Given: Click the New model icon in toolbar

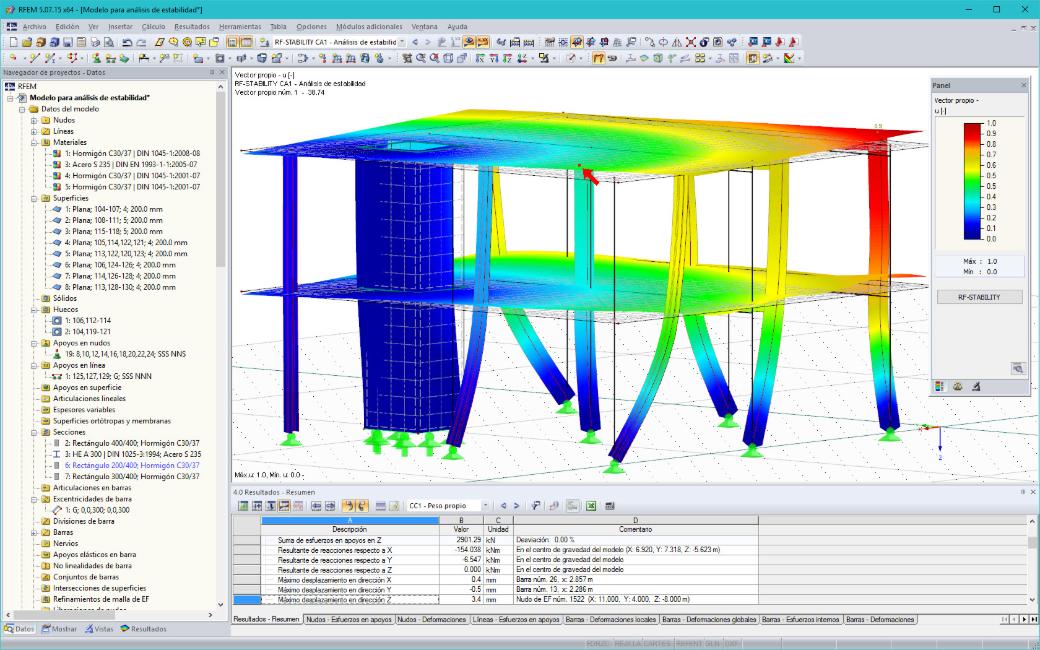Looking at the screenshot, I should [x=13, y=42].
